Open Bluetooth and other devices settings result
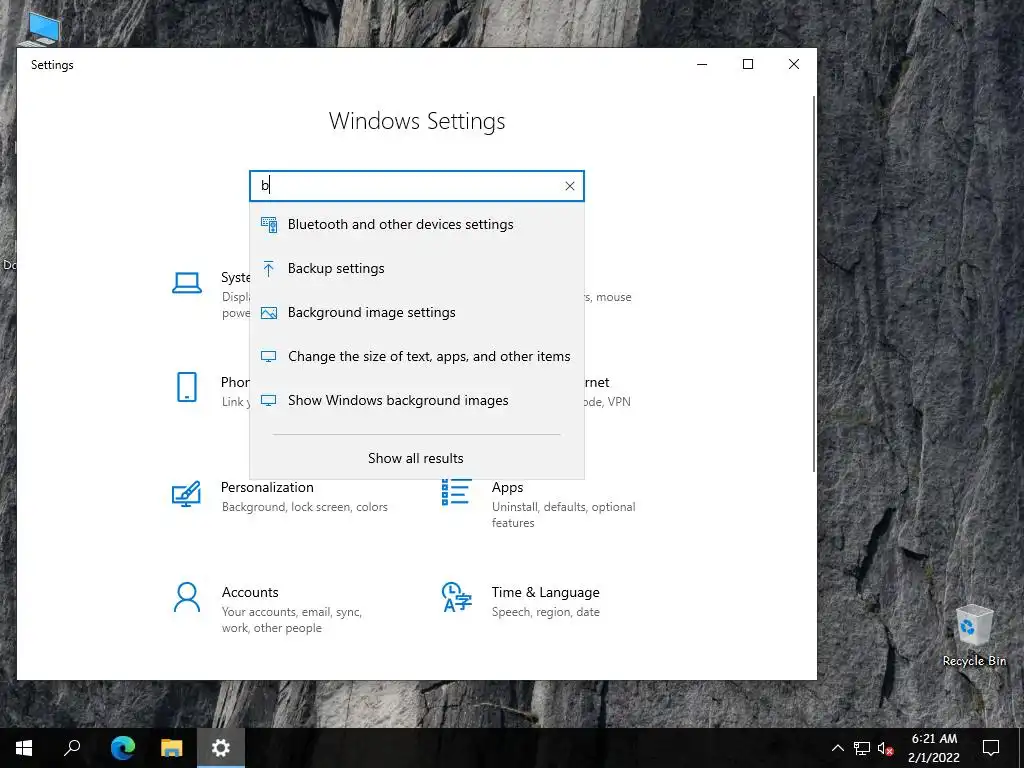The width and height of the screenshot is (1024, 768). click(417, 225)
